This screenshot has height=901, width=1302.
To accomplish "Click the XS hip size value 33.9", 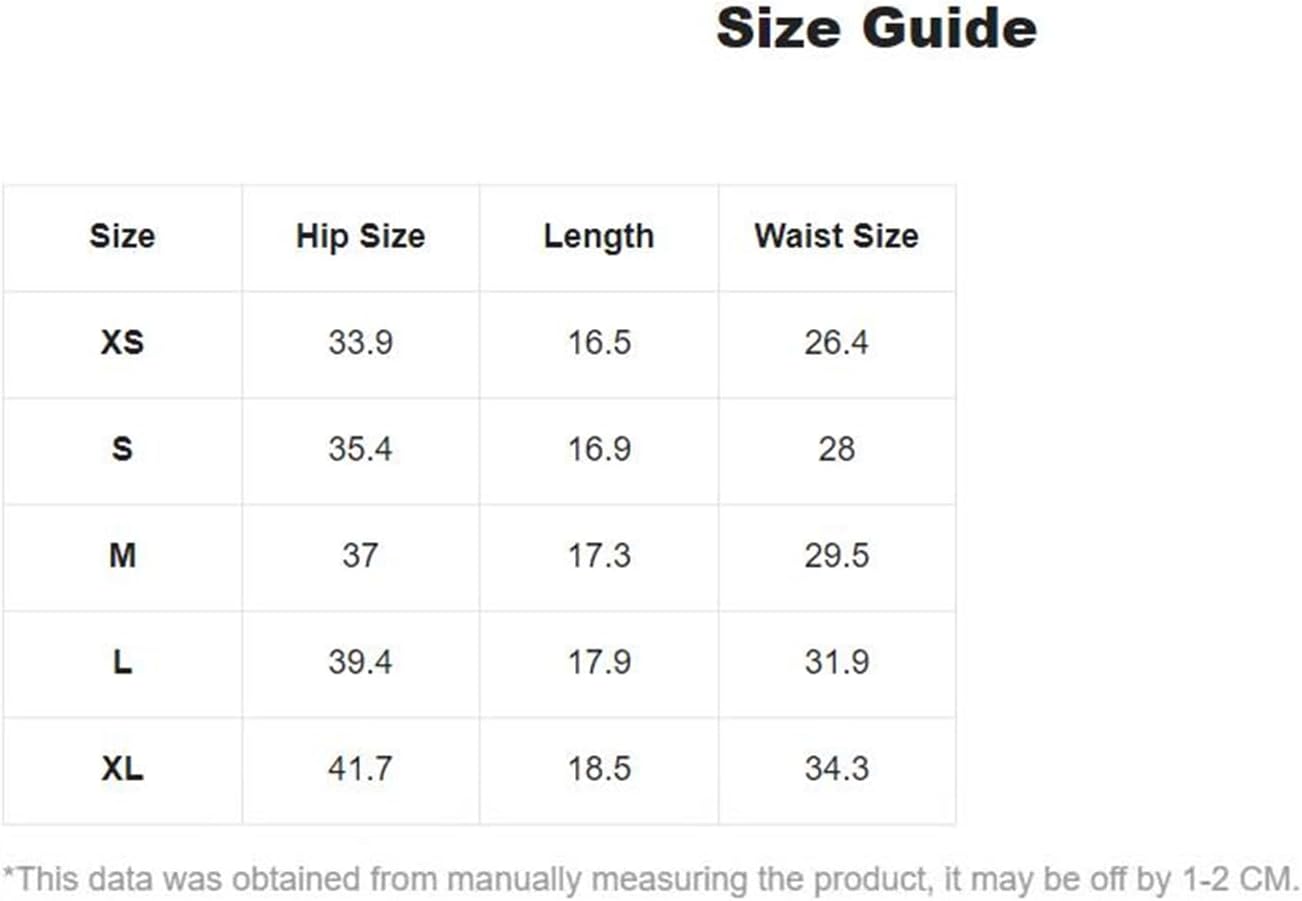I will (360, 343).
